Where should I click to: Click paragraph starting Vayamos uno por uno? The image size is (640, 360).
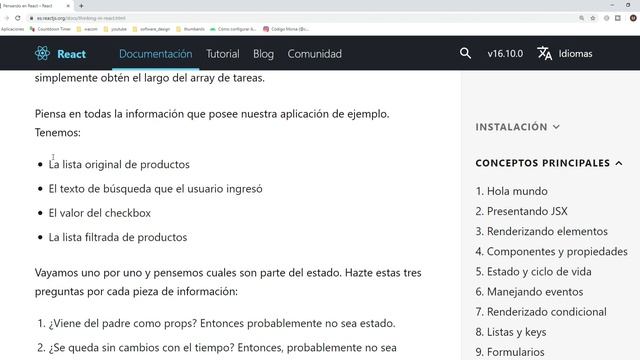[x=228, y=282]
